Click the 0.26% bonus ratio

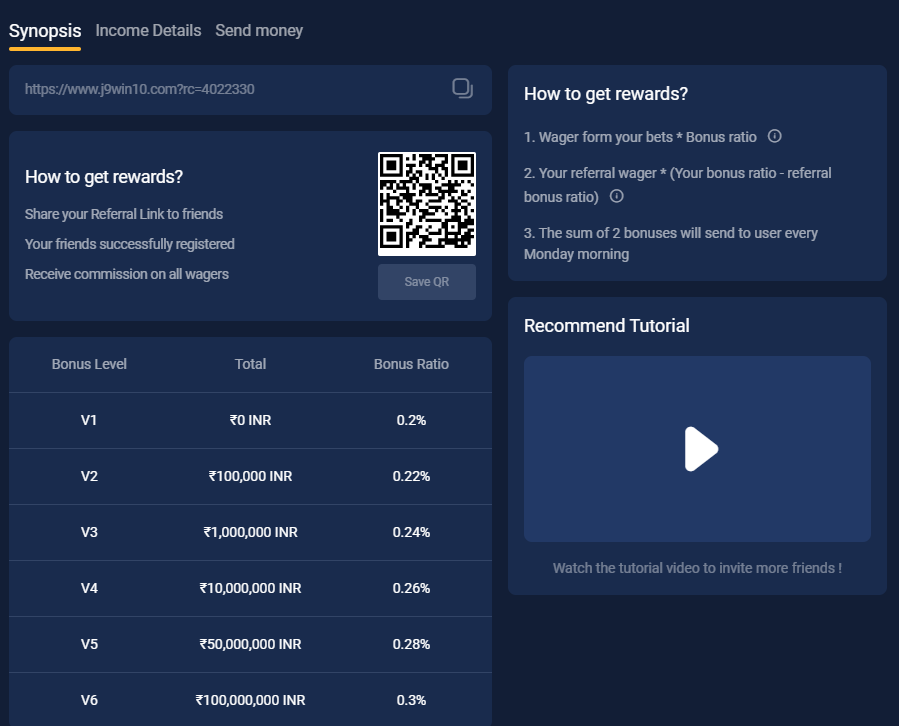(x=411, y=588)
